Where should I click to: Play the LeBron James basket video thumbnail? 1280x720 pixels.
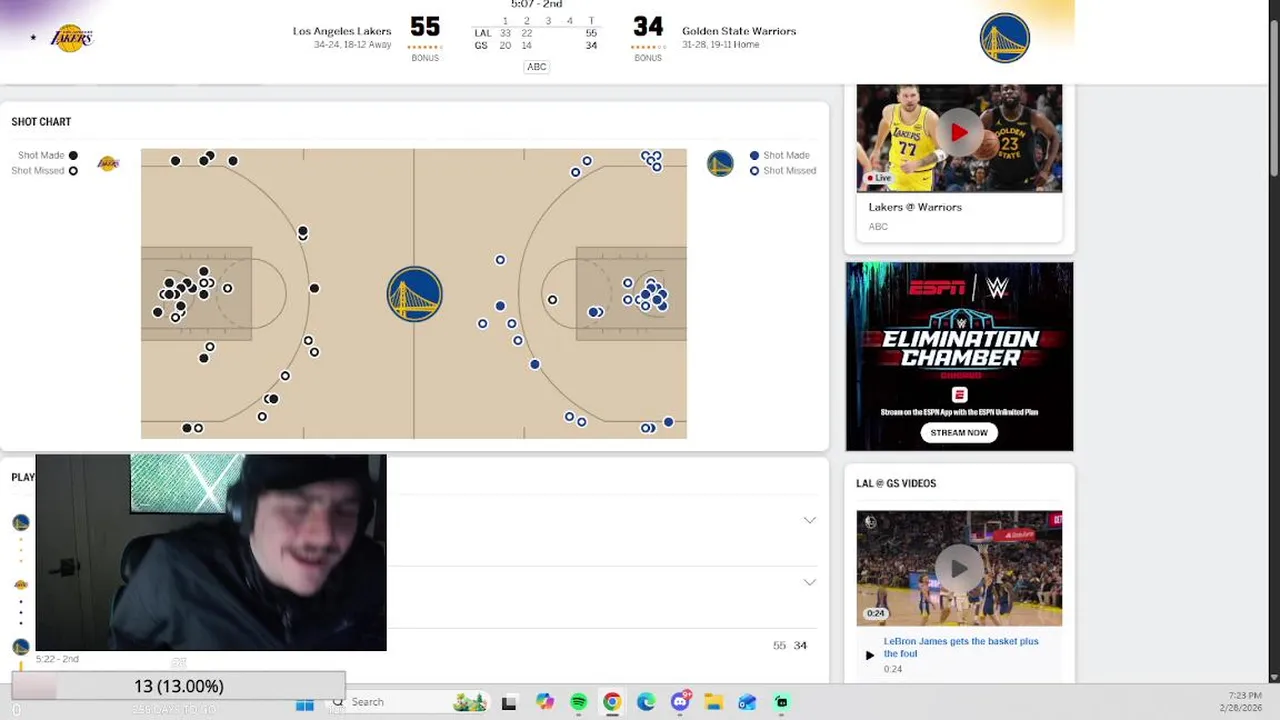point(959,568)
